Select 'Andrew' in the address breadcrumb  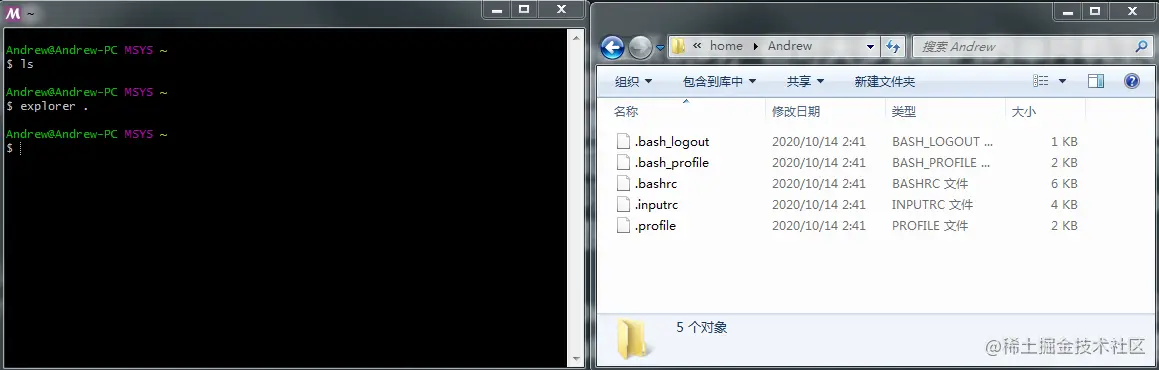coord(789,46)
